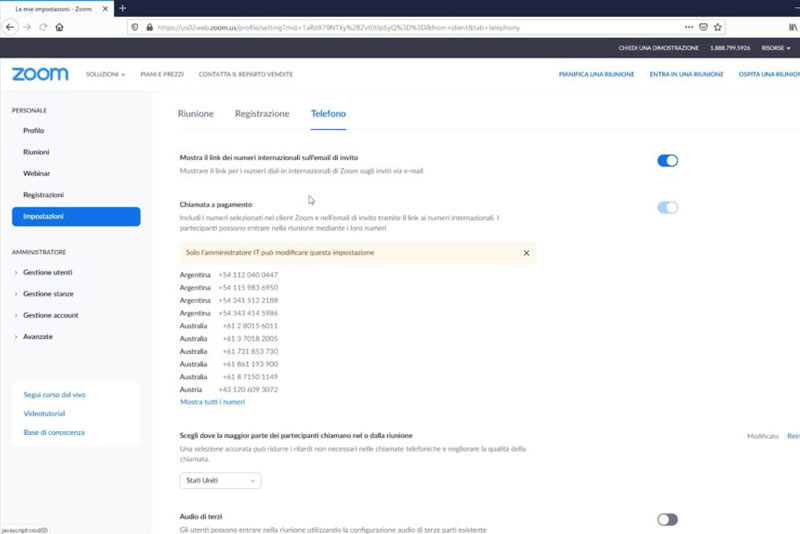The width and height of the screenshot is (800, 534).
Task: Enable Audio di terzi switch
Action: coord(667,520)
